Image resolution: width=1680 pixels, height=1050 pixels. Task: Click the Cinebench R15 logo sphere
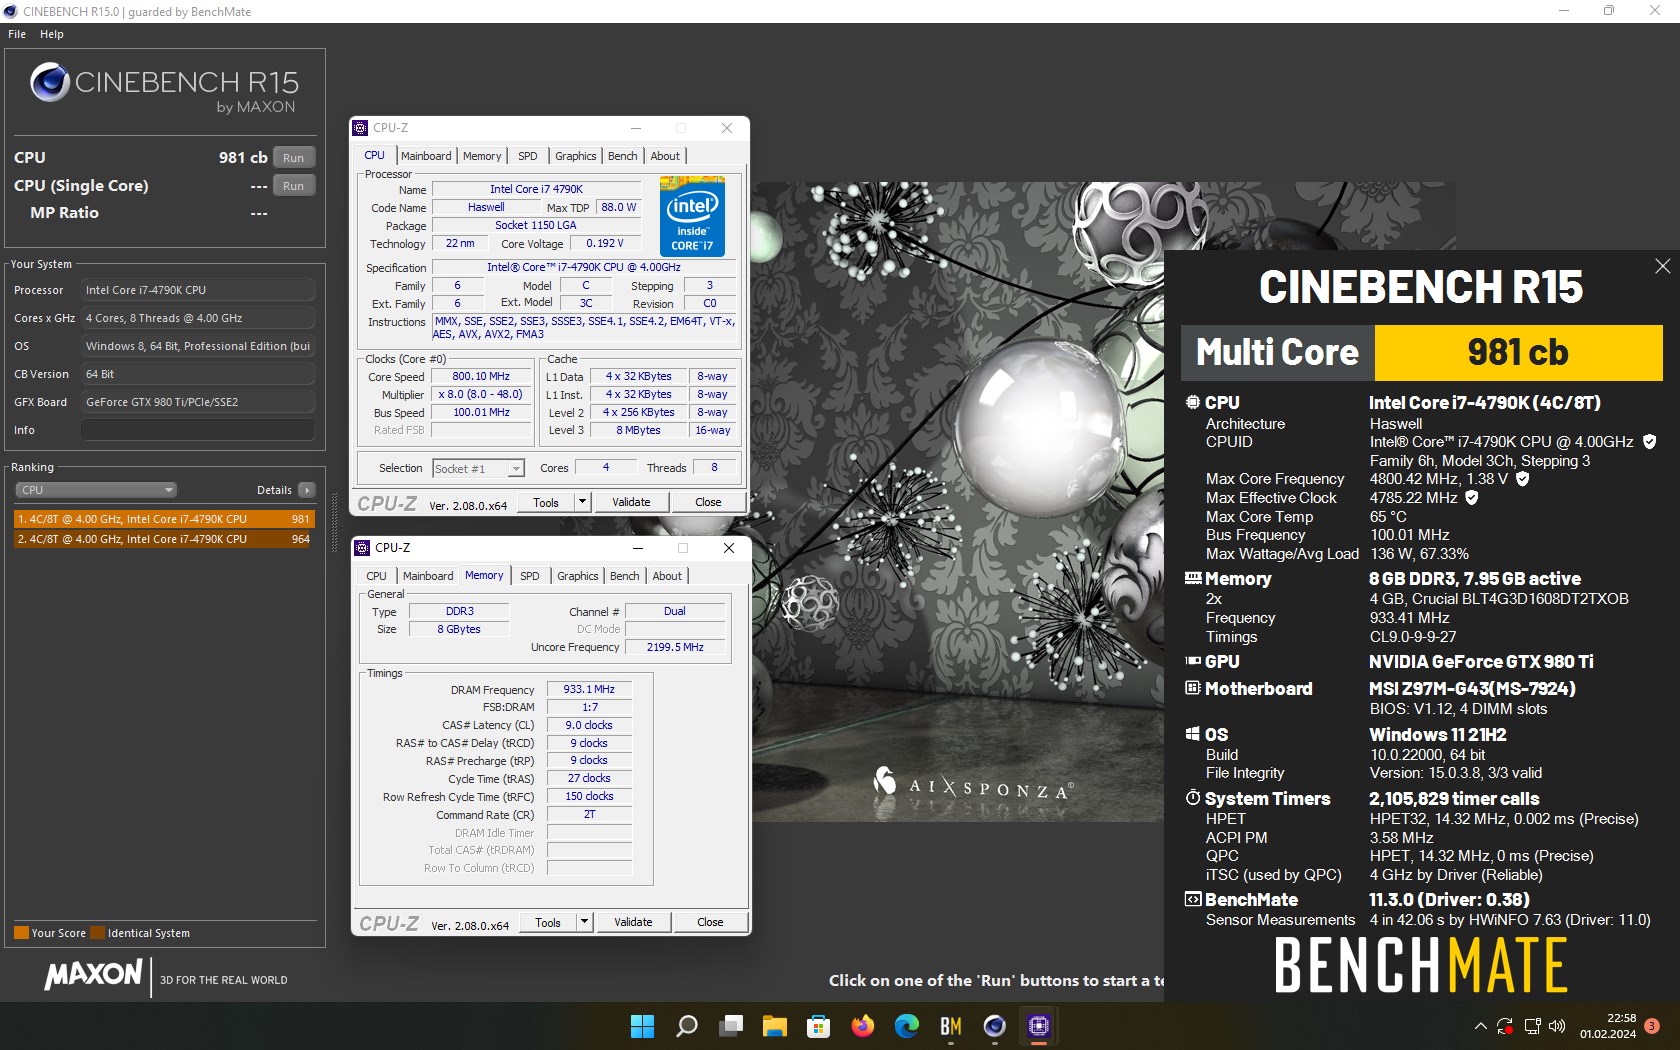(50, 83)
